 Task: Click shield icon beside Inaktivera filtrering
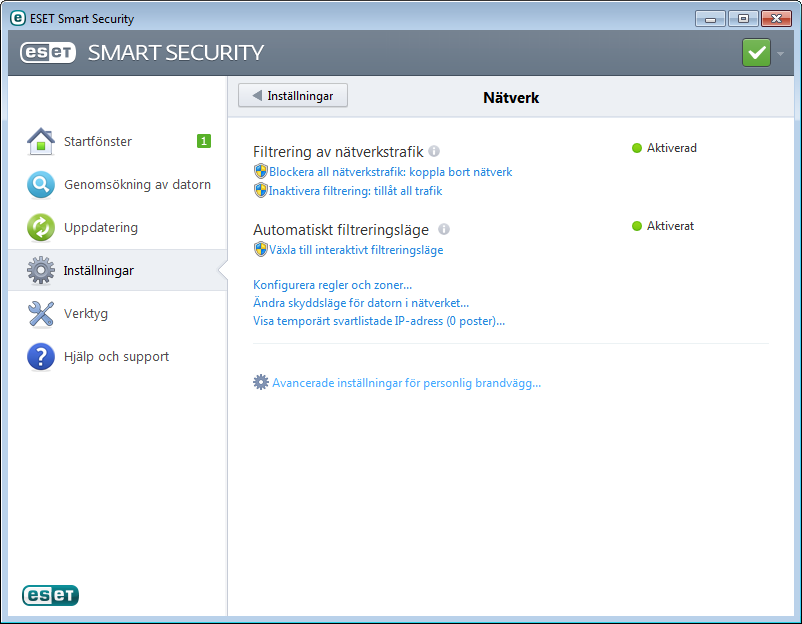[x=261, y=190]
